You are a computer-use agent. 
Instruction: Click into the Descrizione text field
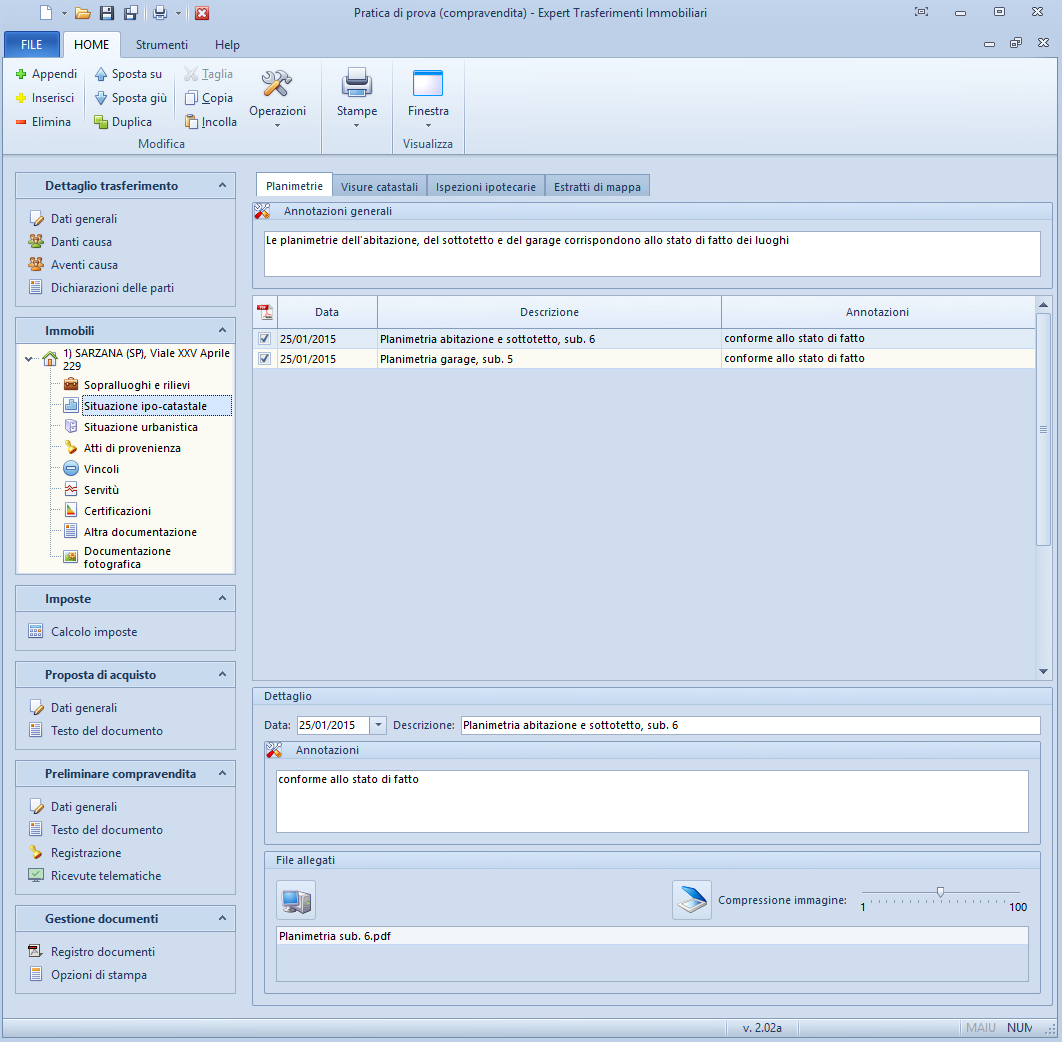[x=750, y=725]
